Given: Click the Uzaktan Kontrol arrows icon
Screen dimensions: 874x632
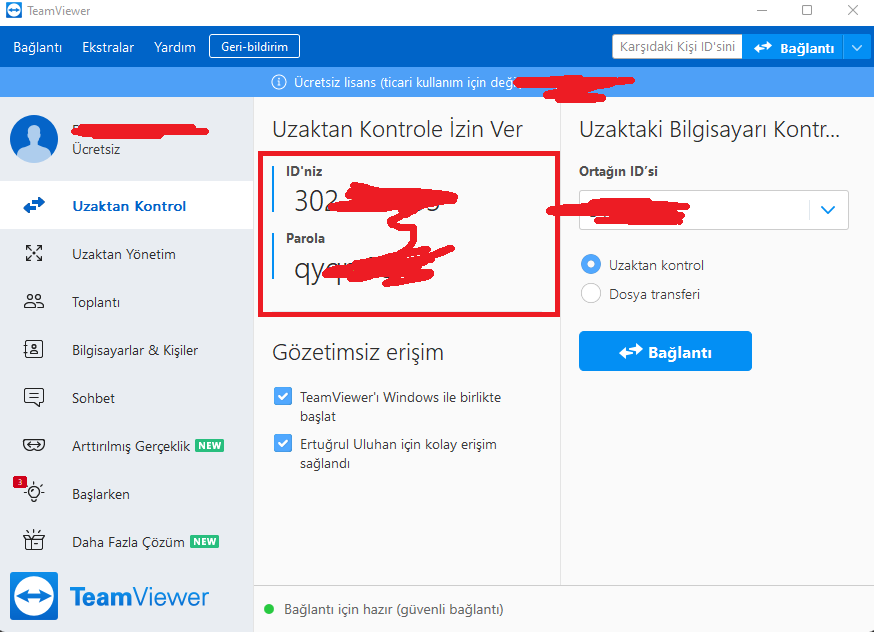Looking at the screenshot, I should point(34,206).
